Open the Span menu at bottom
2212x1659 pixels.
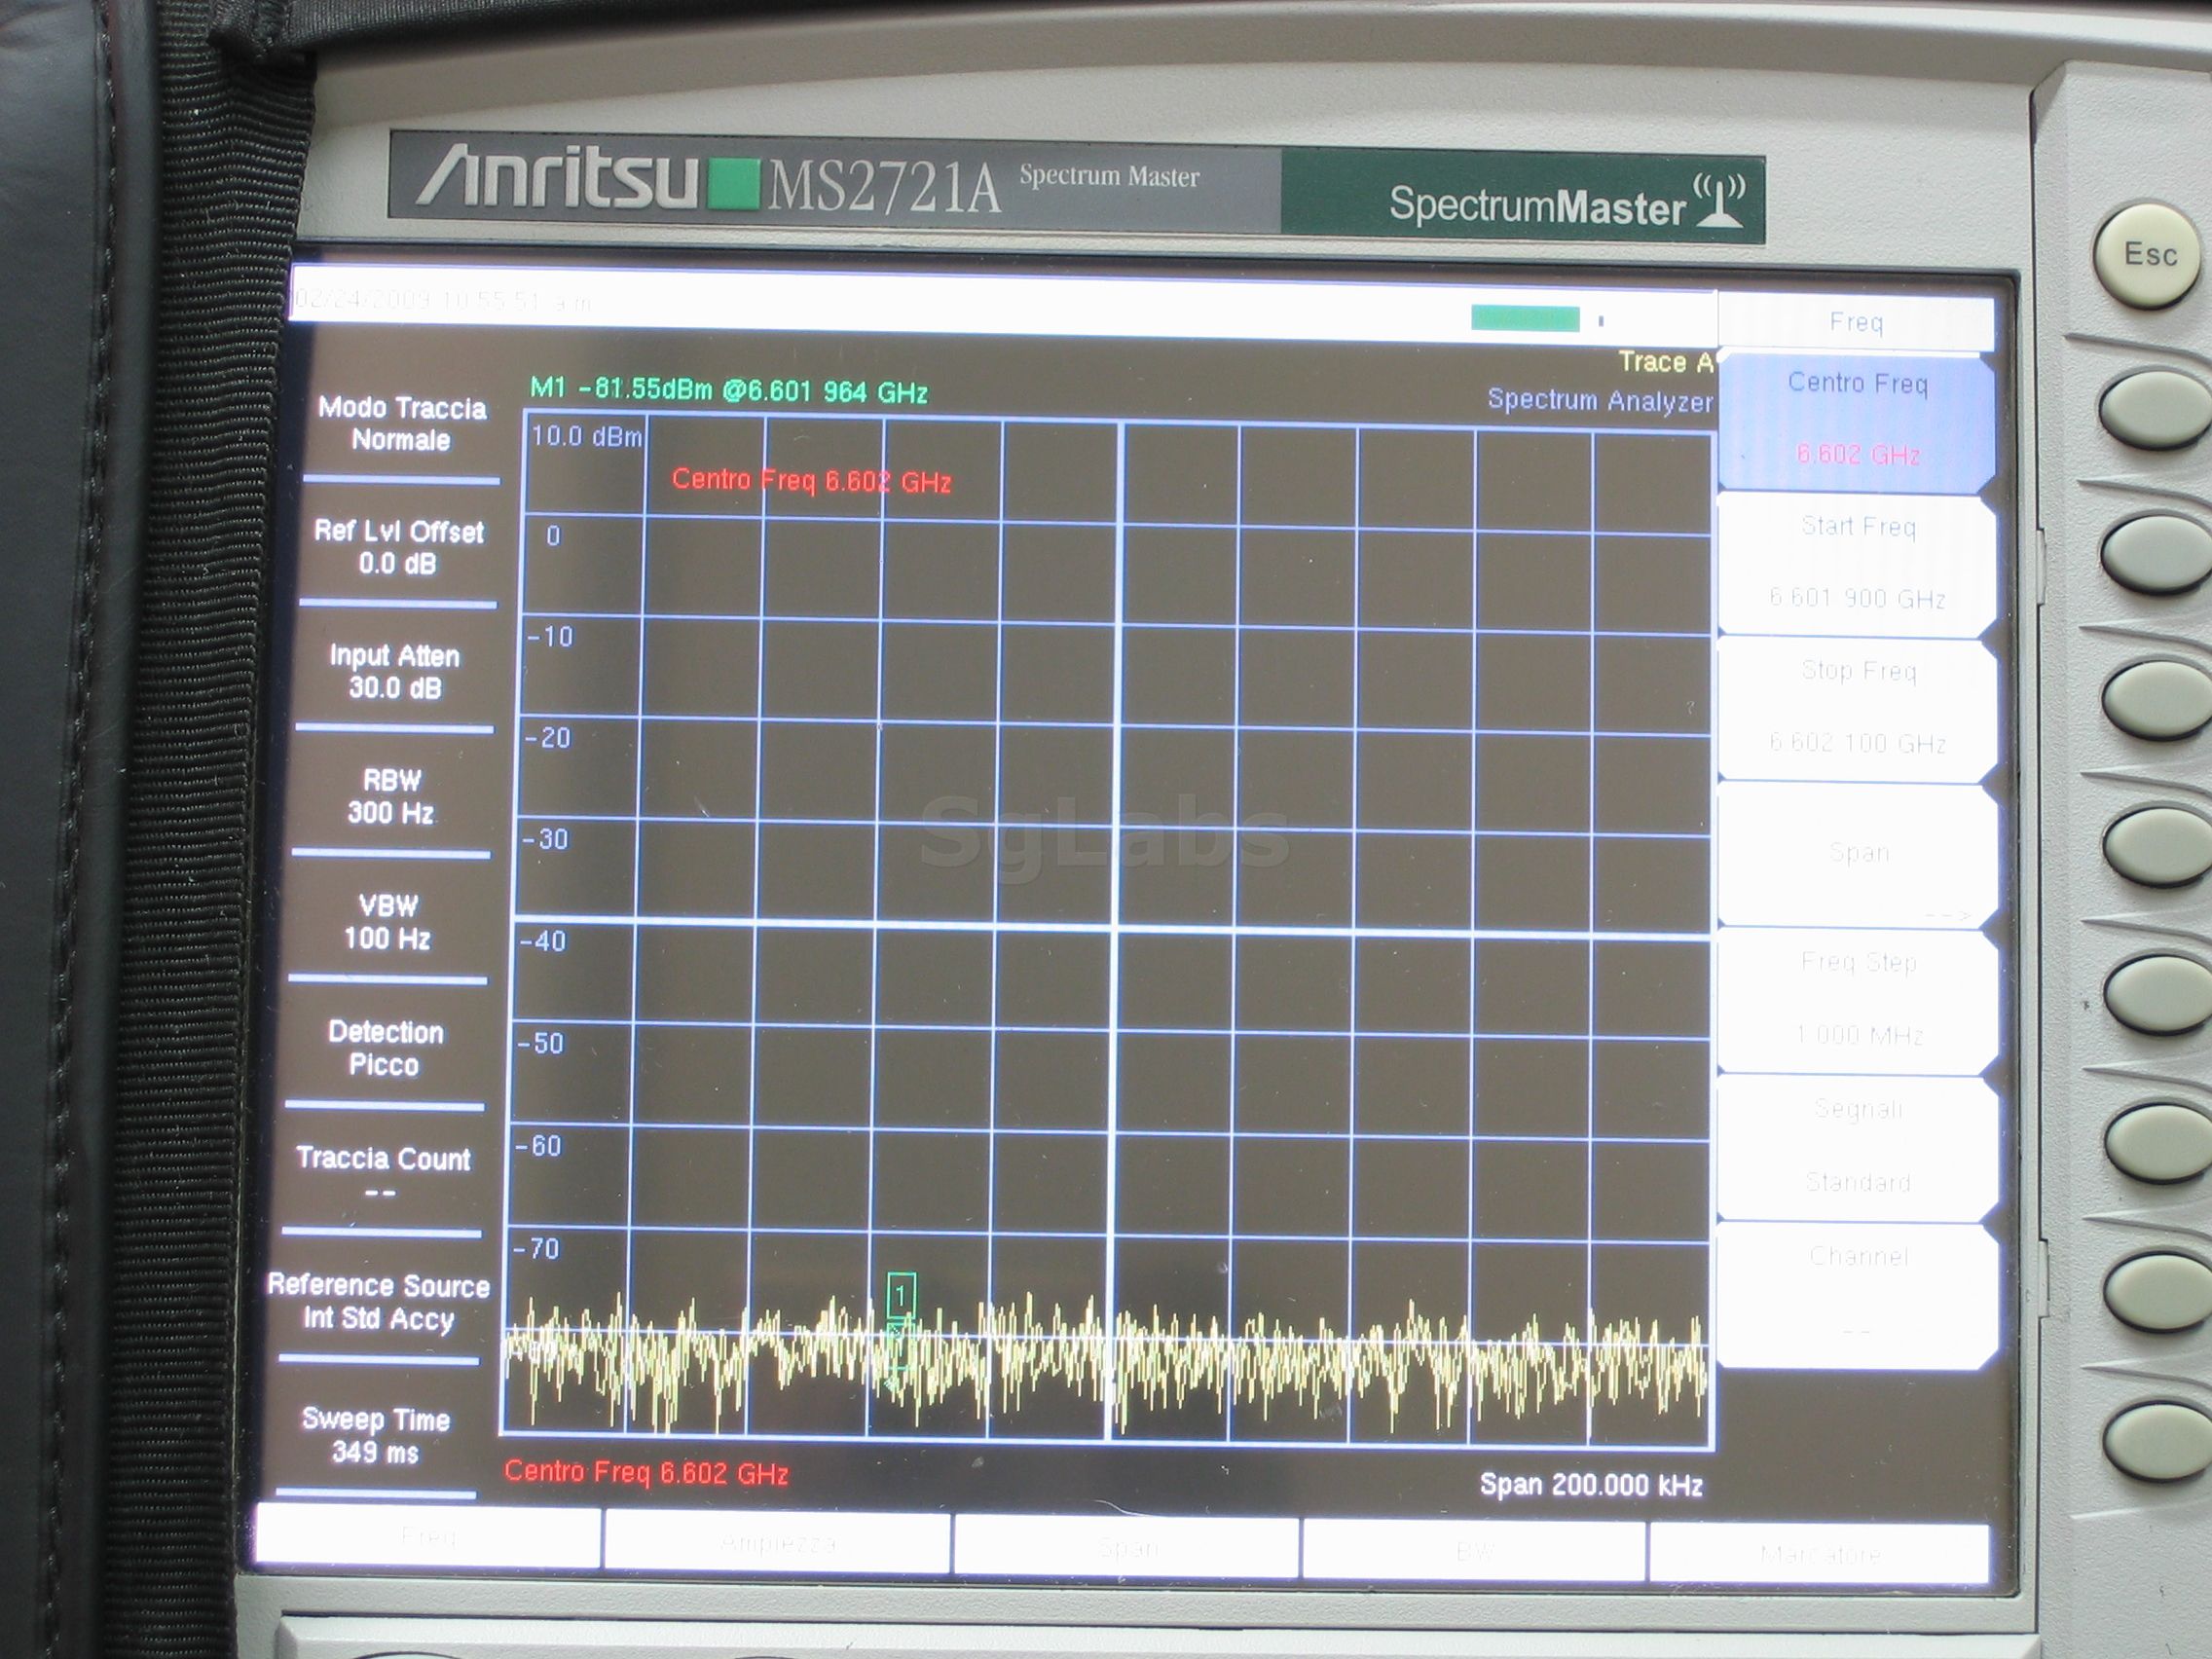tap(1126, 1548)
